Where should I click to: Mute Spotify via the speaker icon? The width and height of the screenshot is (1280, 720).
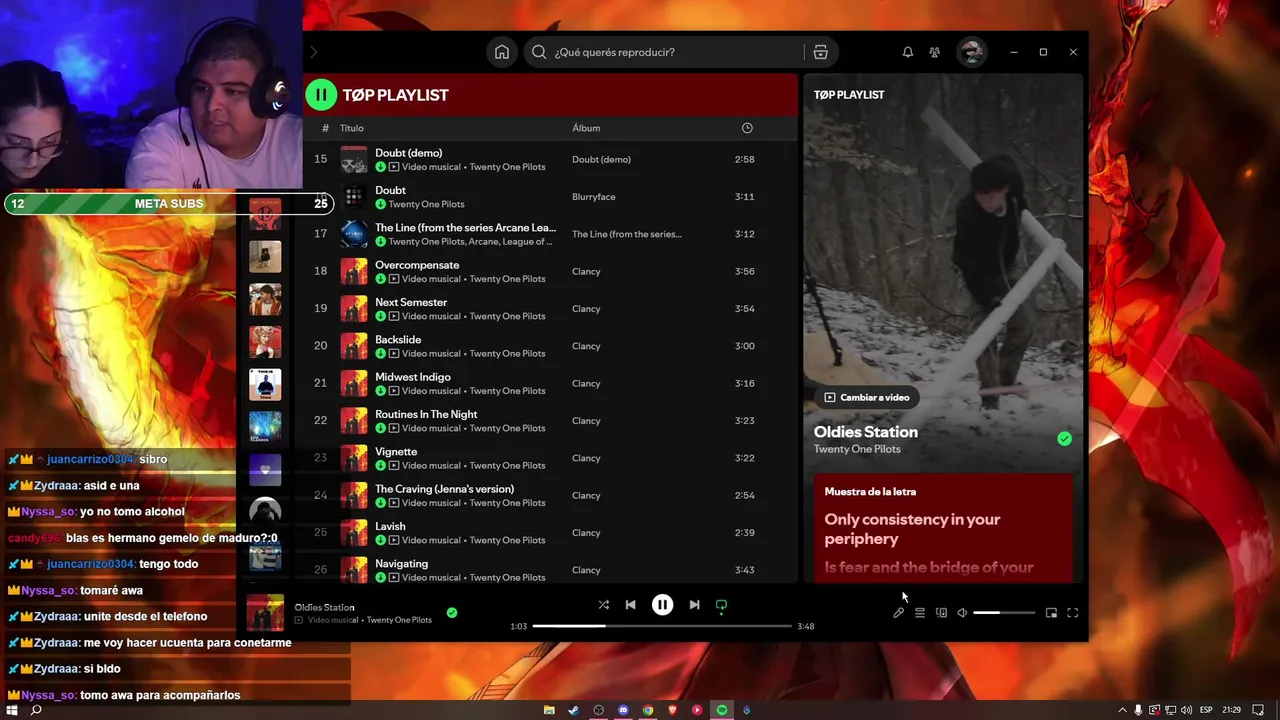(x=962, y=613)
